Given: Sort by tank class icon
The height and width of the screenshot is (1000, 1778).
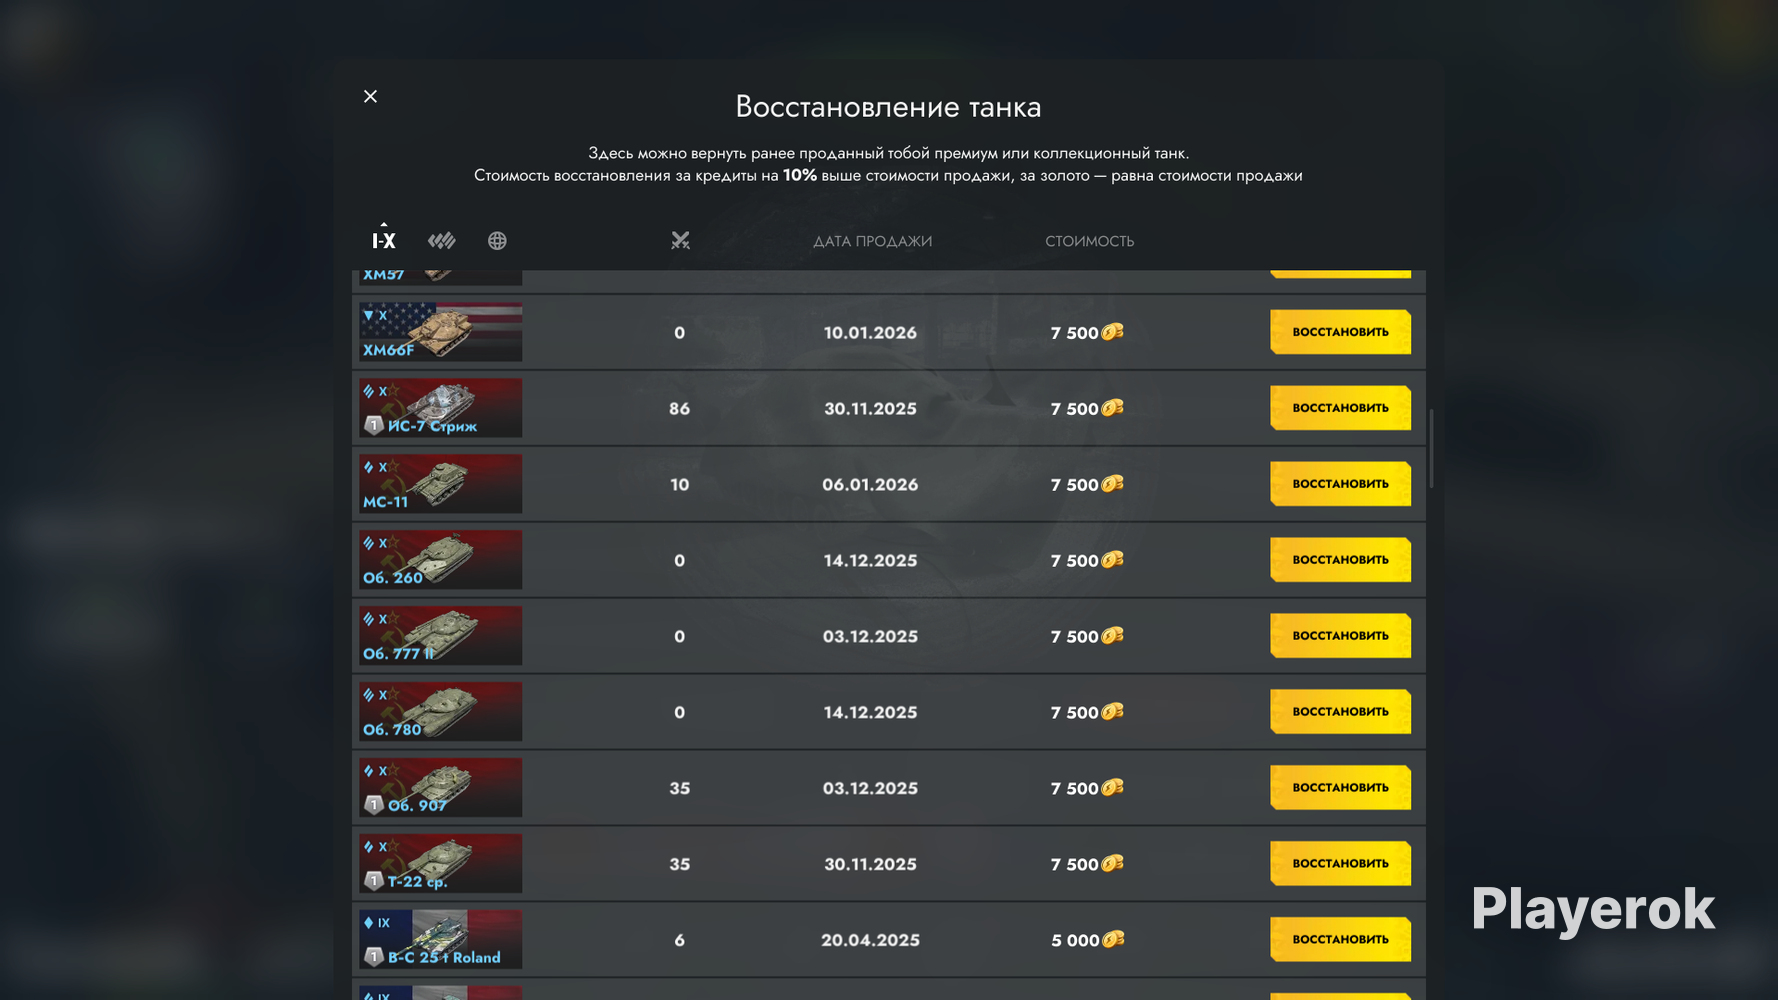Looking at the screenshot, I should click(x=441, y=240).
